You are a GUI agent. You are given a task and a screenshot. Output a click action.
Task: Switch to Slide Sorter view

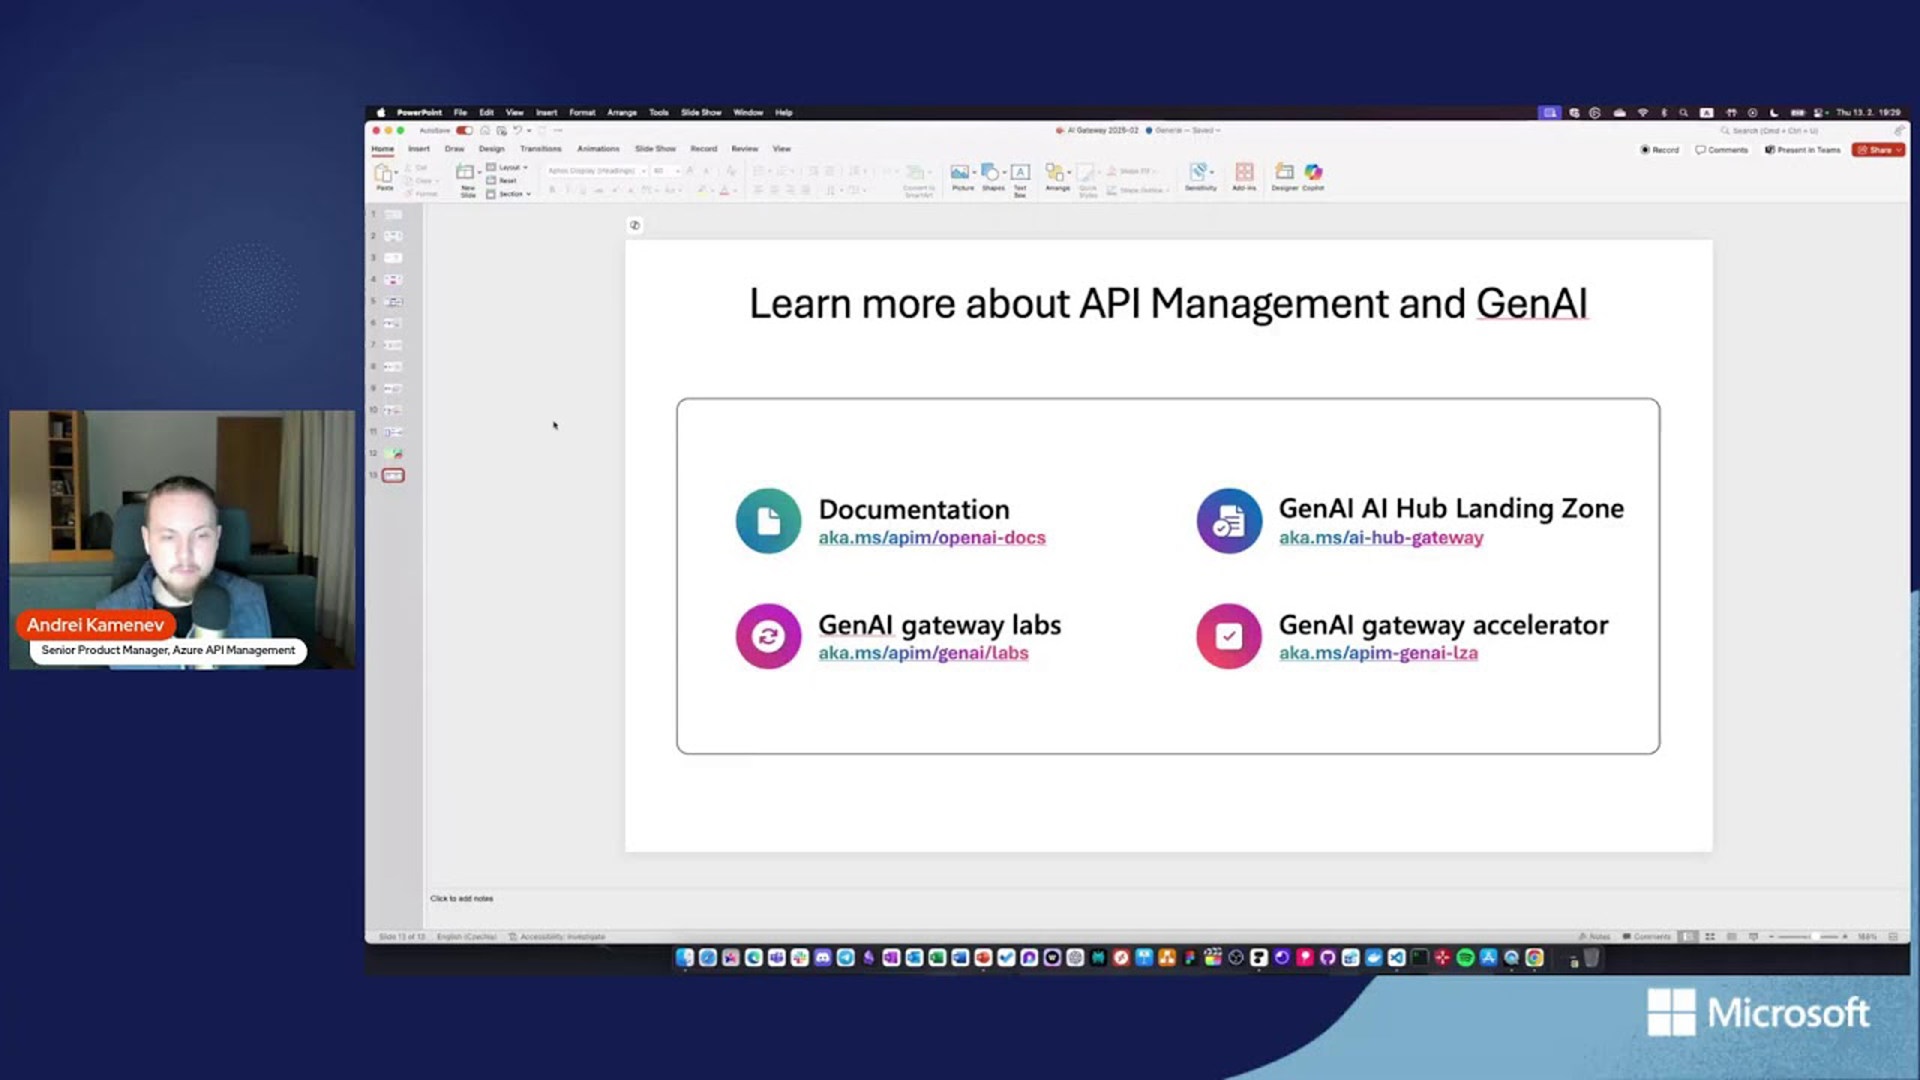pyautogui.click(x=1710, y=937)
